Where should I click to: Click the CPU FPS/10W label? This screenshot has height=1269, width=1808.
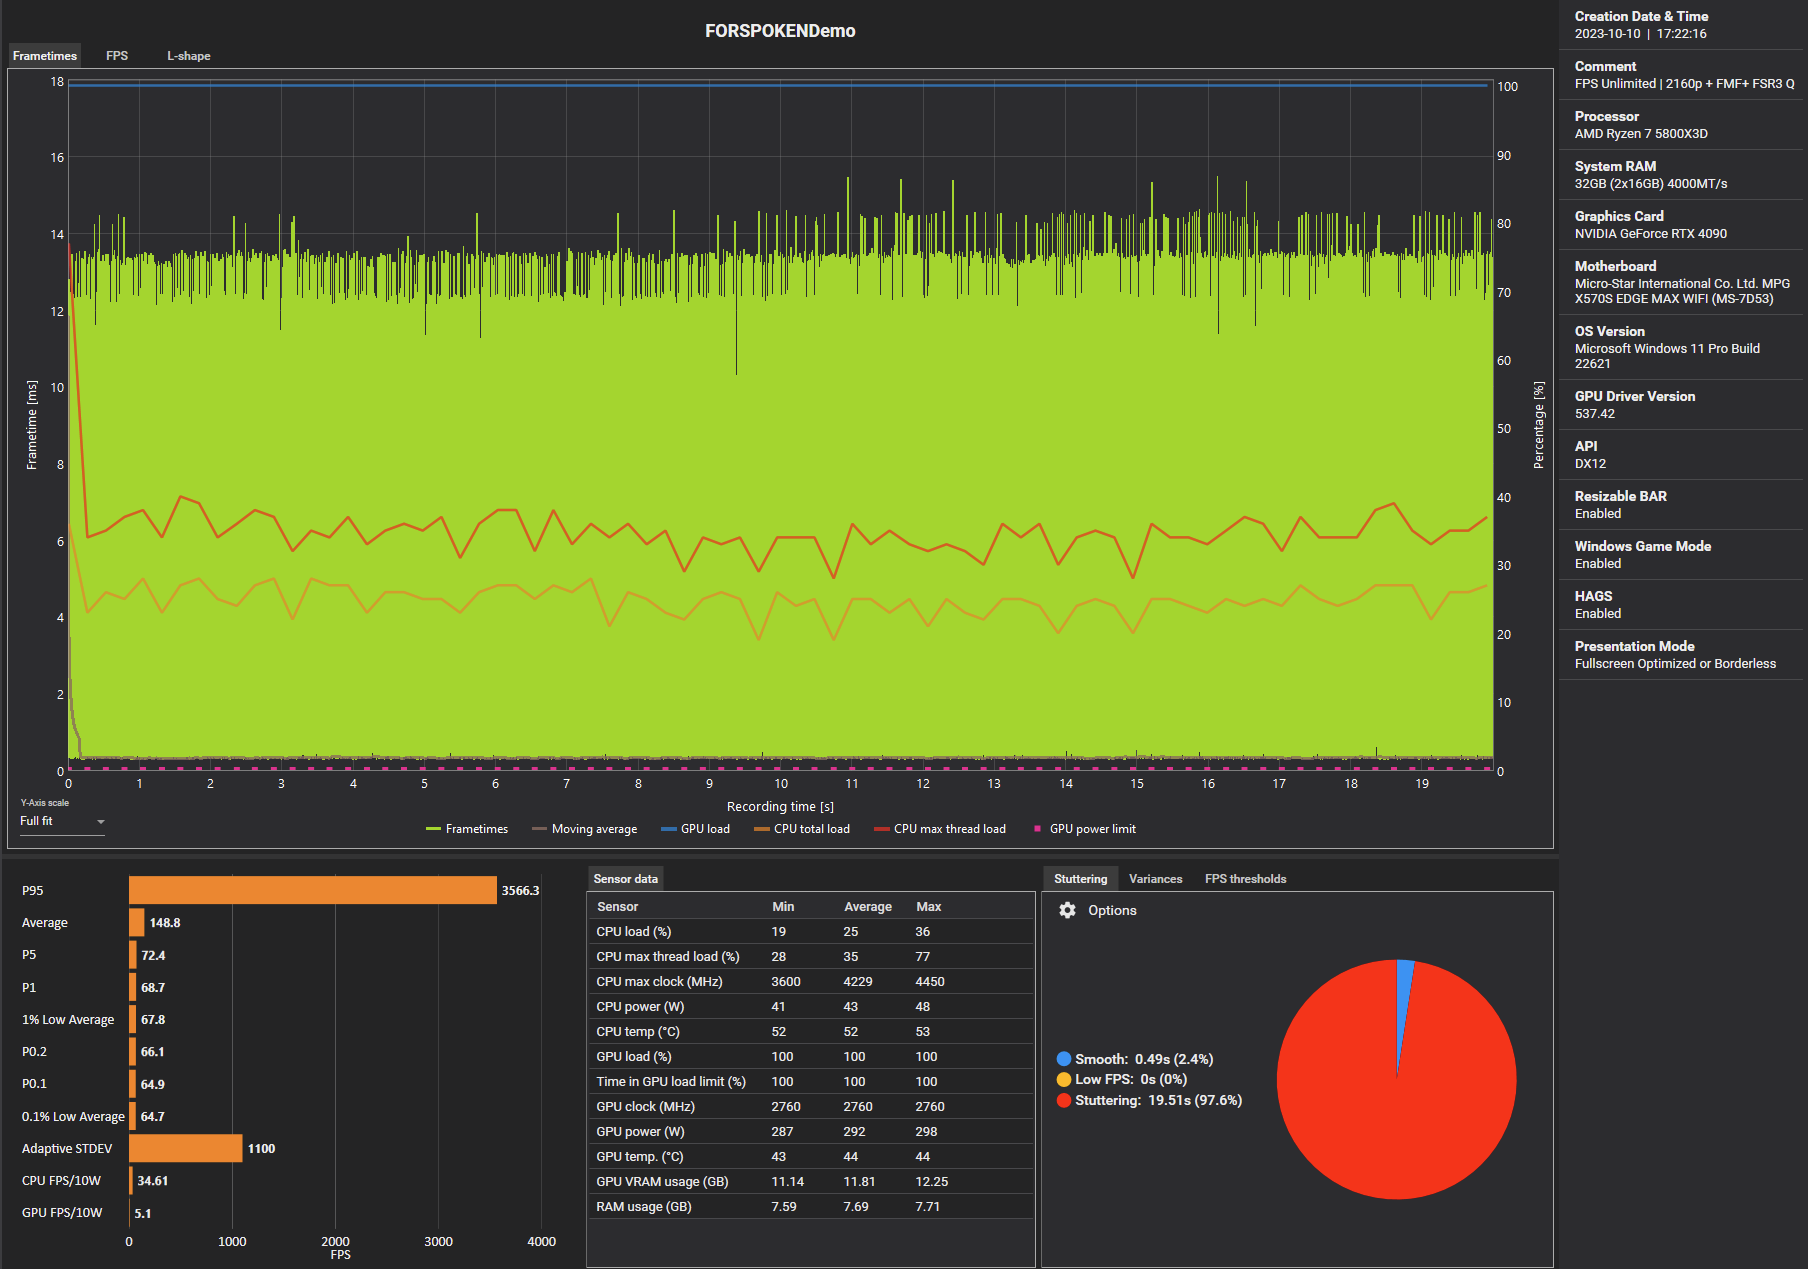click(x=61, y=1181)
